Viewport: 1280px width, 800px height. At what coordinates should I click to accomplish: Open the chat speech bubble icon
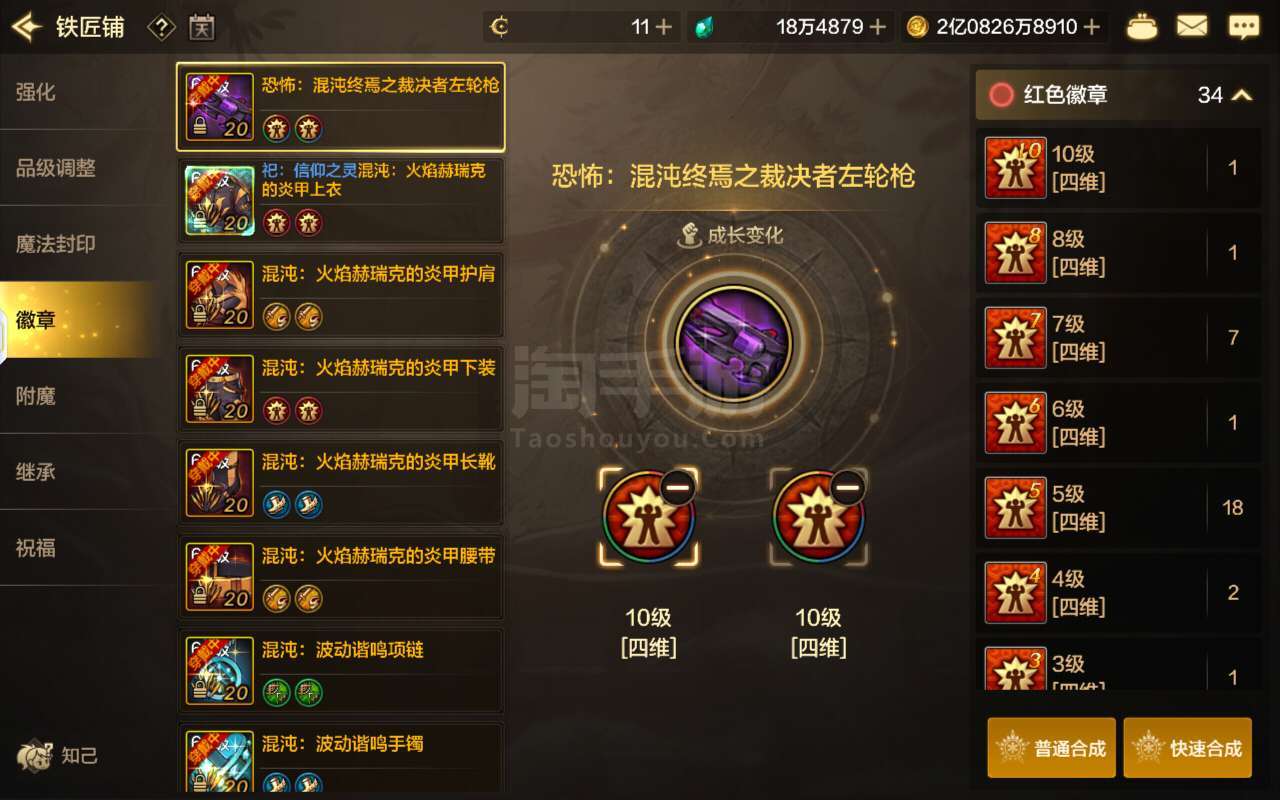1243,27
